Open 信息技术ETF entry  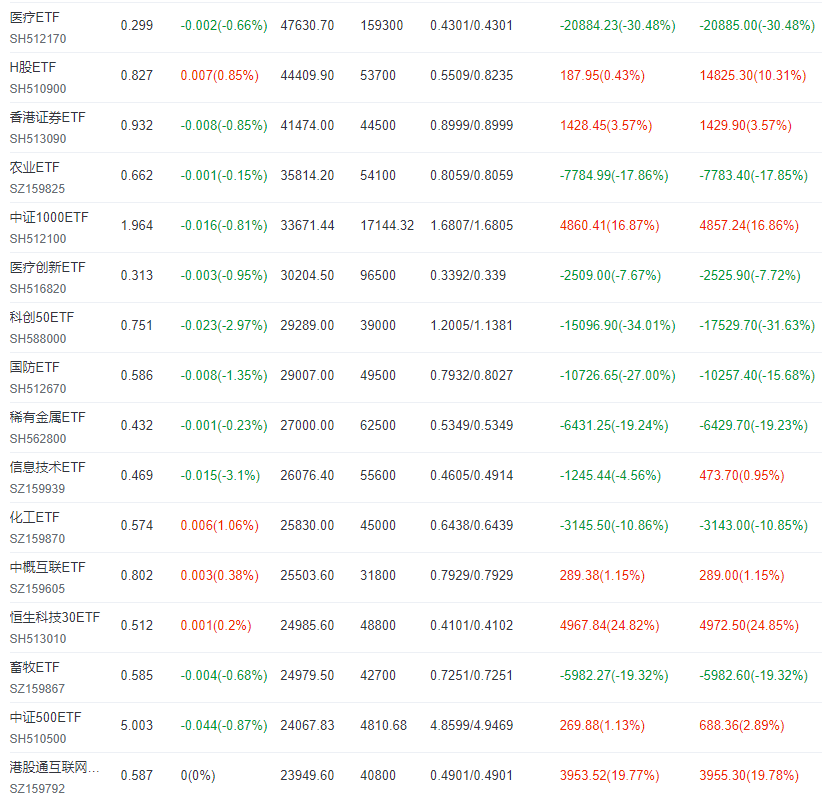(47, 467)
